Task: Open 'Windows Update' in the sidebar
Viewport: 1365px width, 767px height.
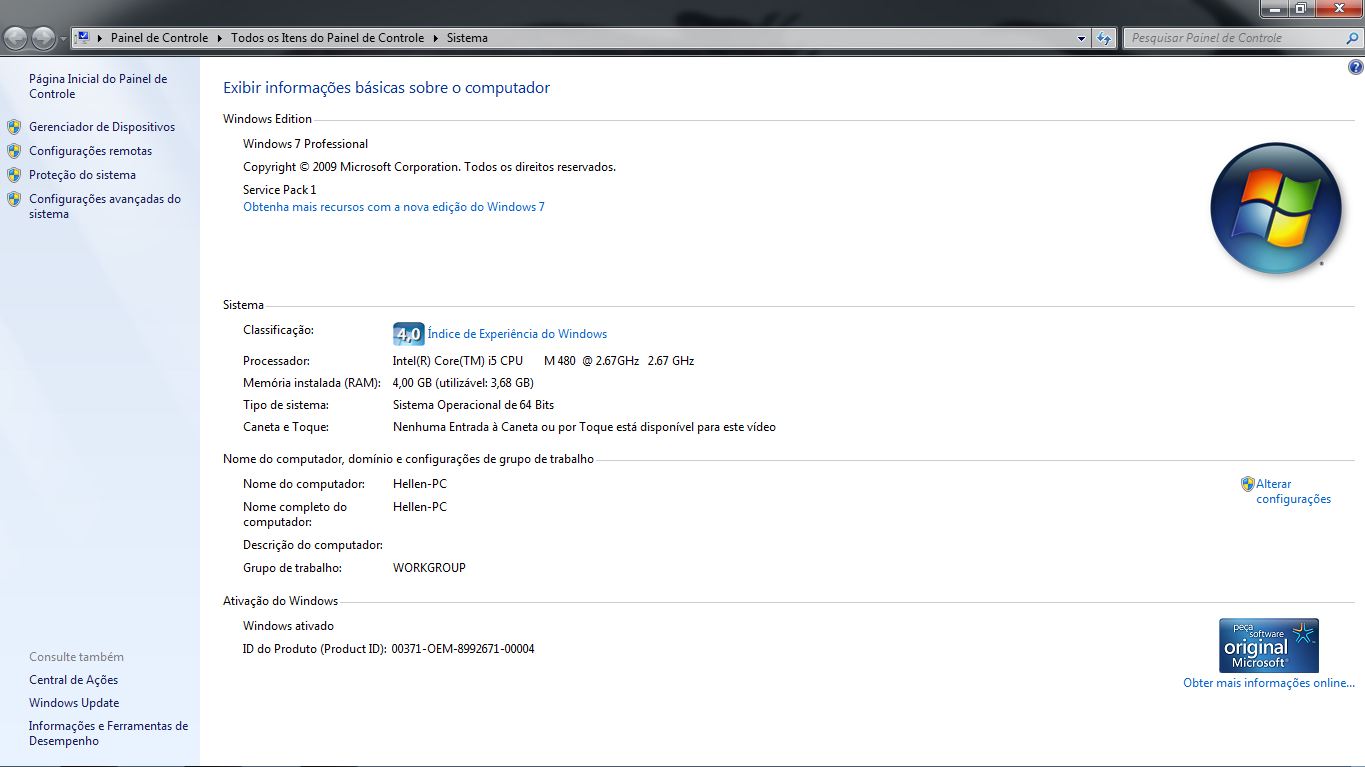Action: pyautogui.click(x=74, y=703)
